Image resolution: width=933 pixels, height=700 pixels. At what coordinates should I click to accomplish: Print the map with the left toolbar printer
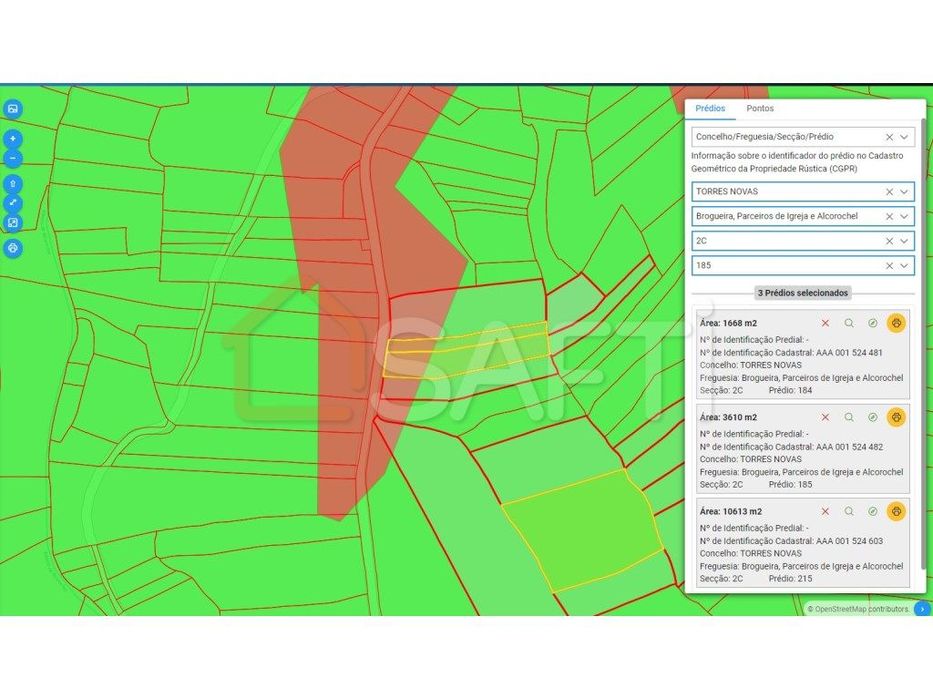[x=13, y=248]
